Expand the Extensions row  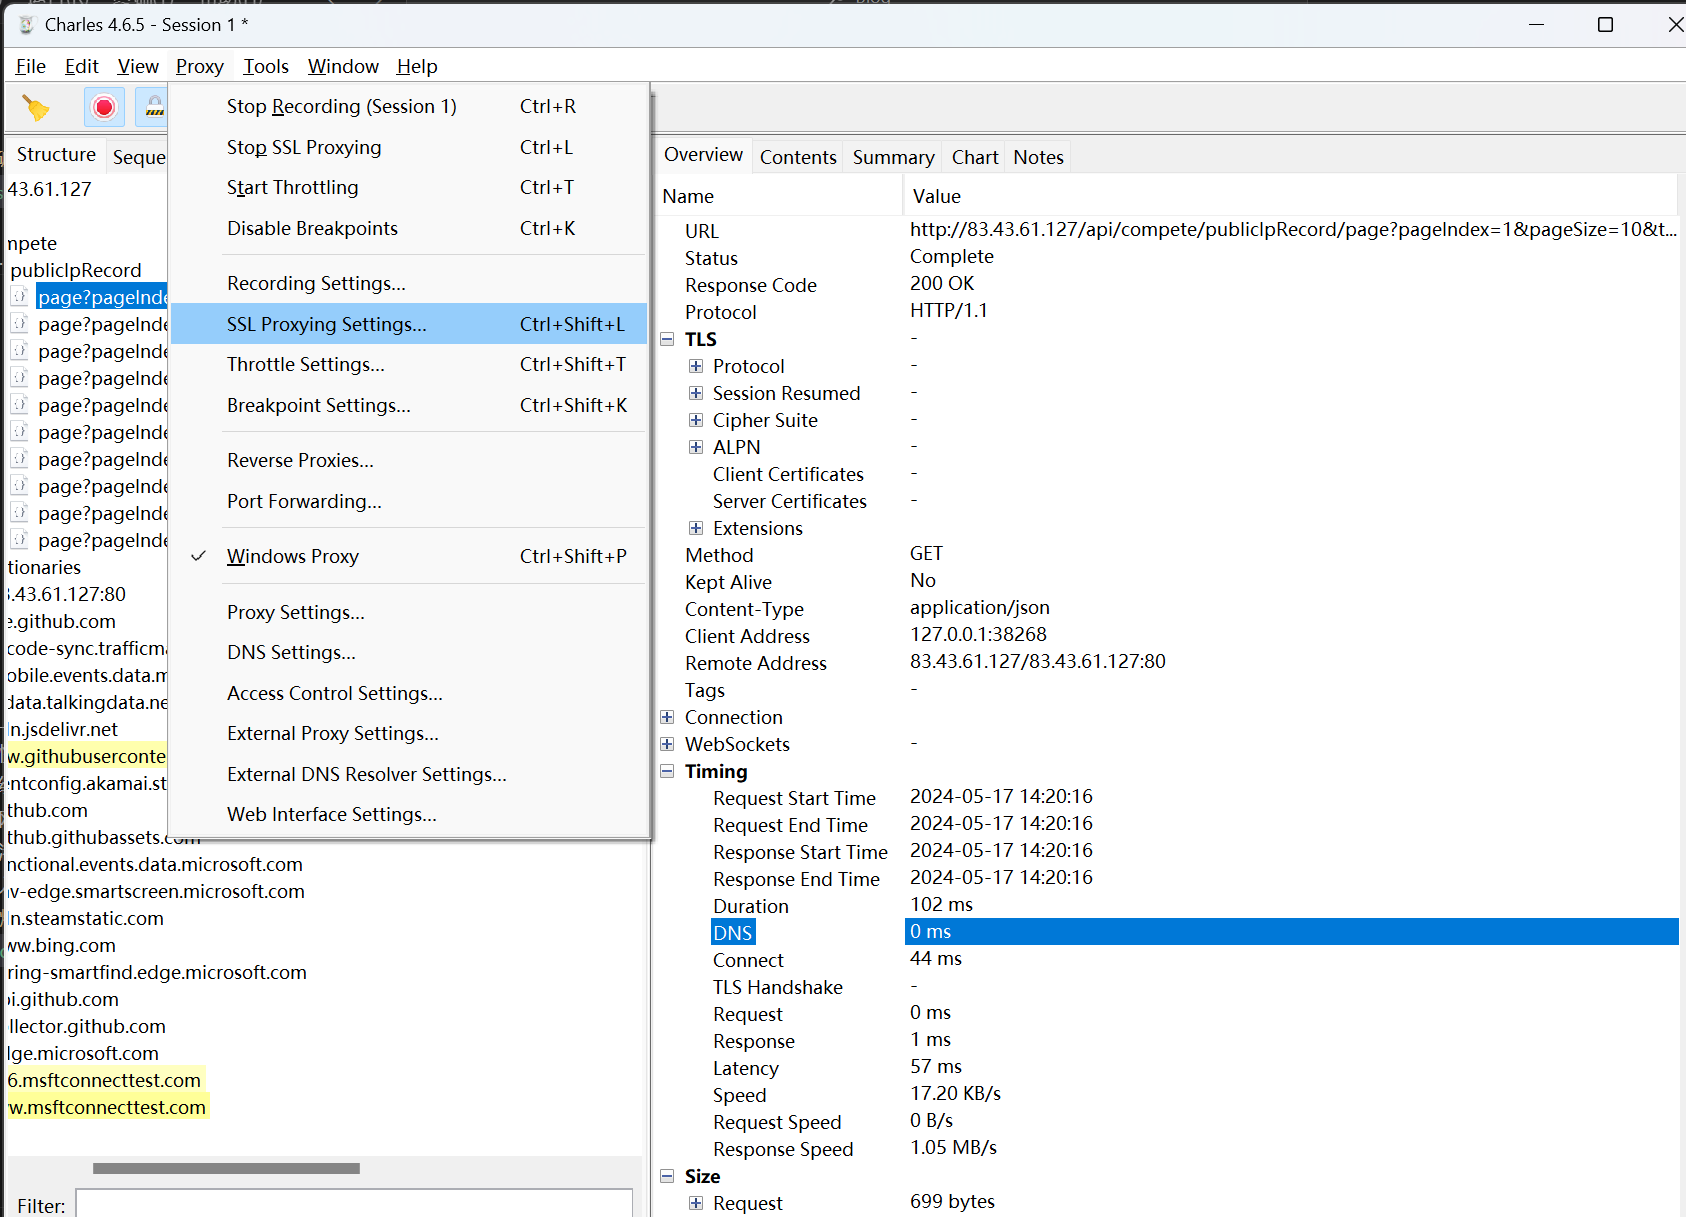point(696,528)
